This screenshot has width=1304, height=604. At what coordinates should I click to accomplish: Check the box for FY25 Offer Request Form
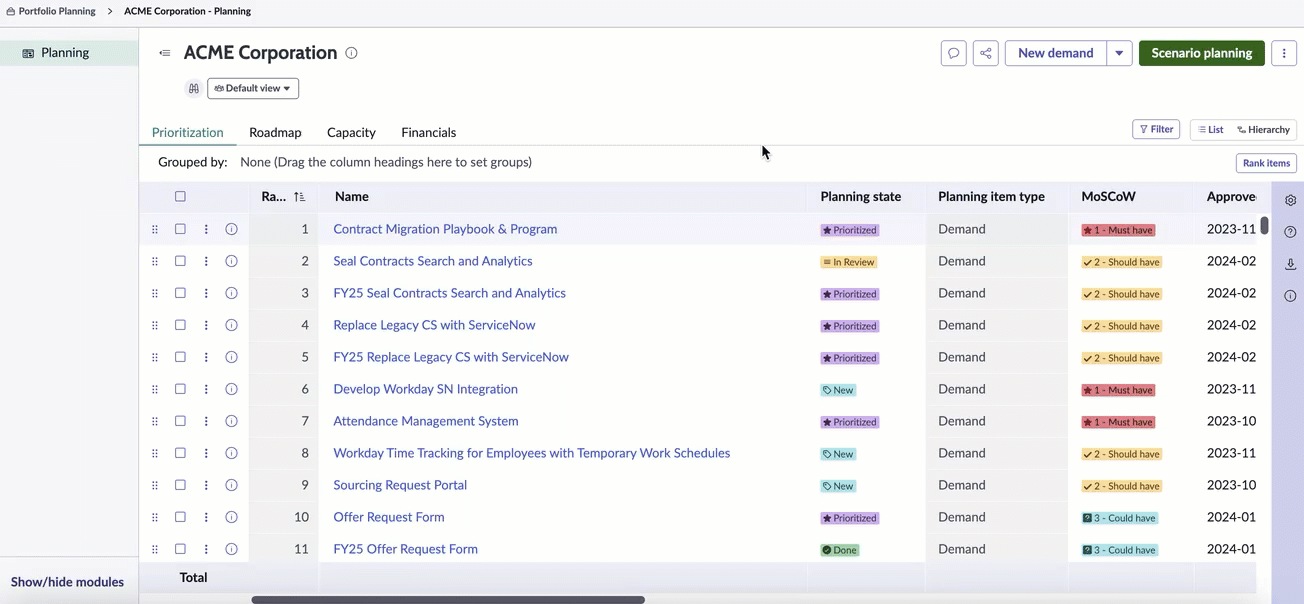[180, 549]
